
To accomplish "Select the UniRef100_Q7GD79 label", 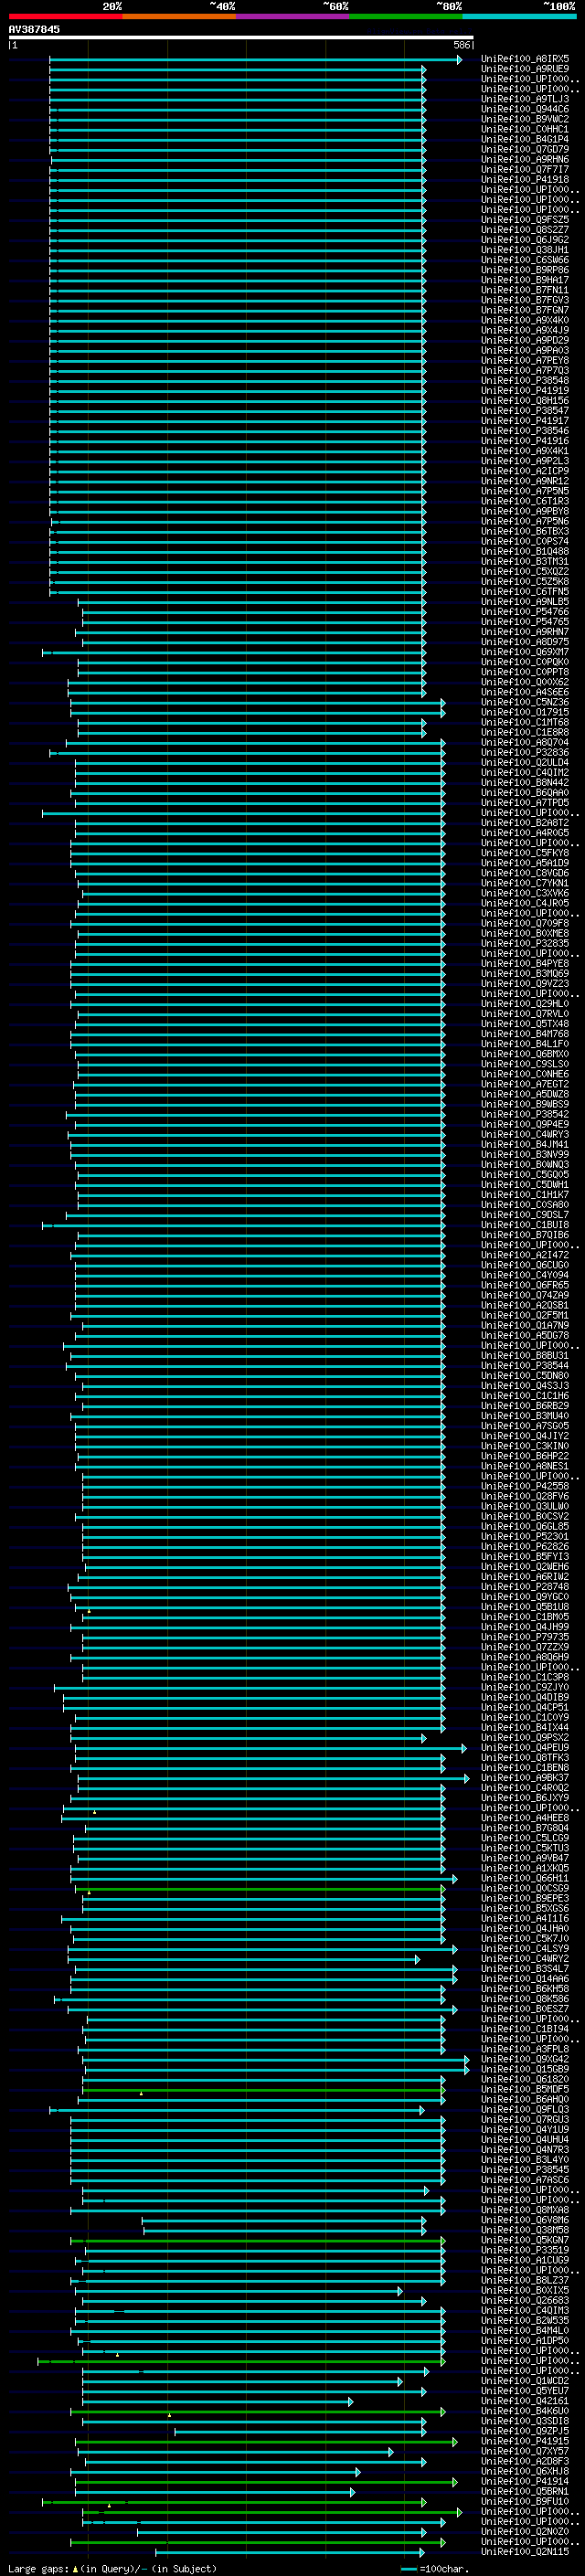I will click(x=525, y=149).
